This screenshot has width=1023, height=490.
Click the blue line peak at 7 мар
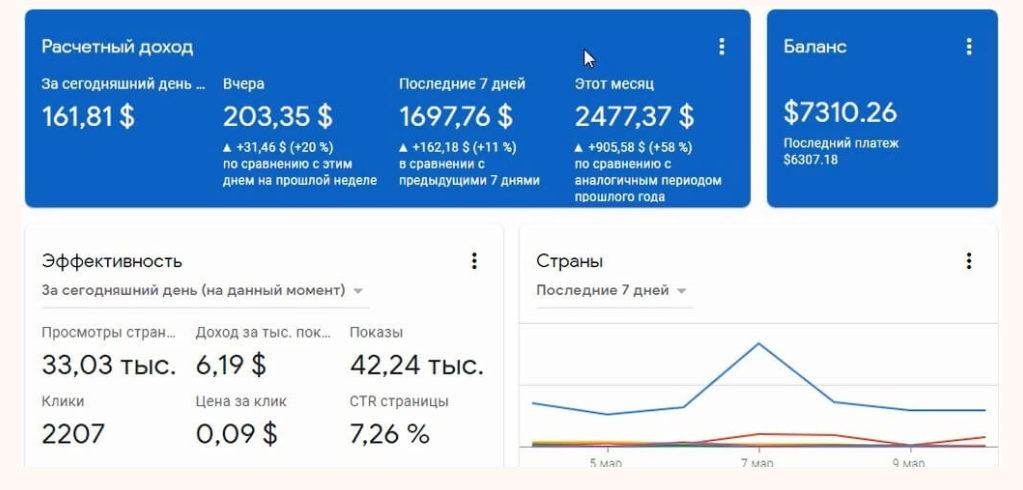click(x=758, y=344)
